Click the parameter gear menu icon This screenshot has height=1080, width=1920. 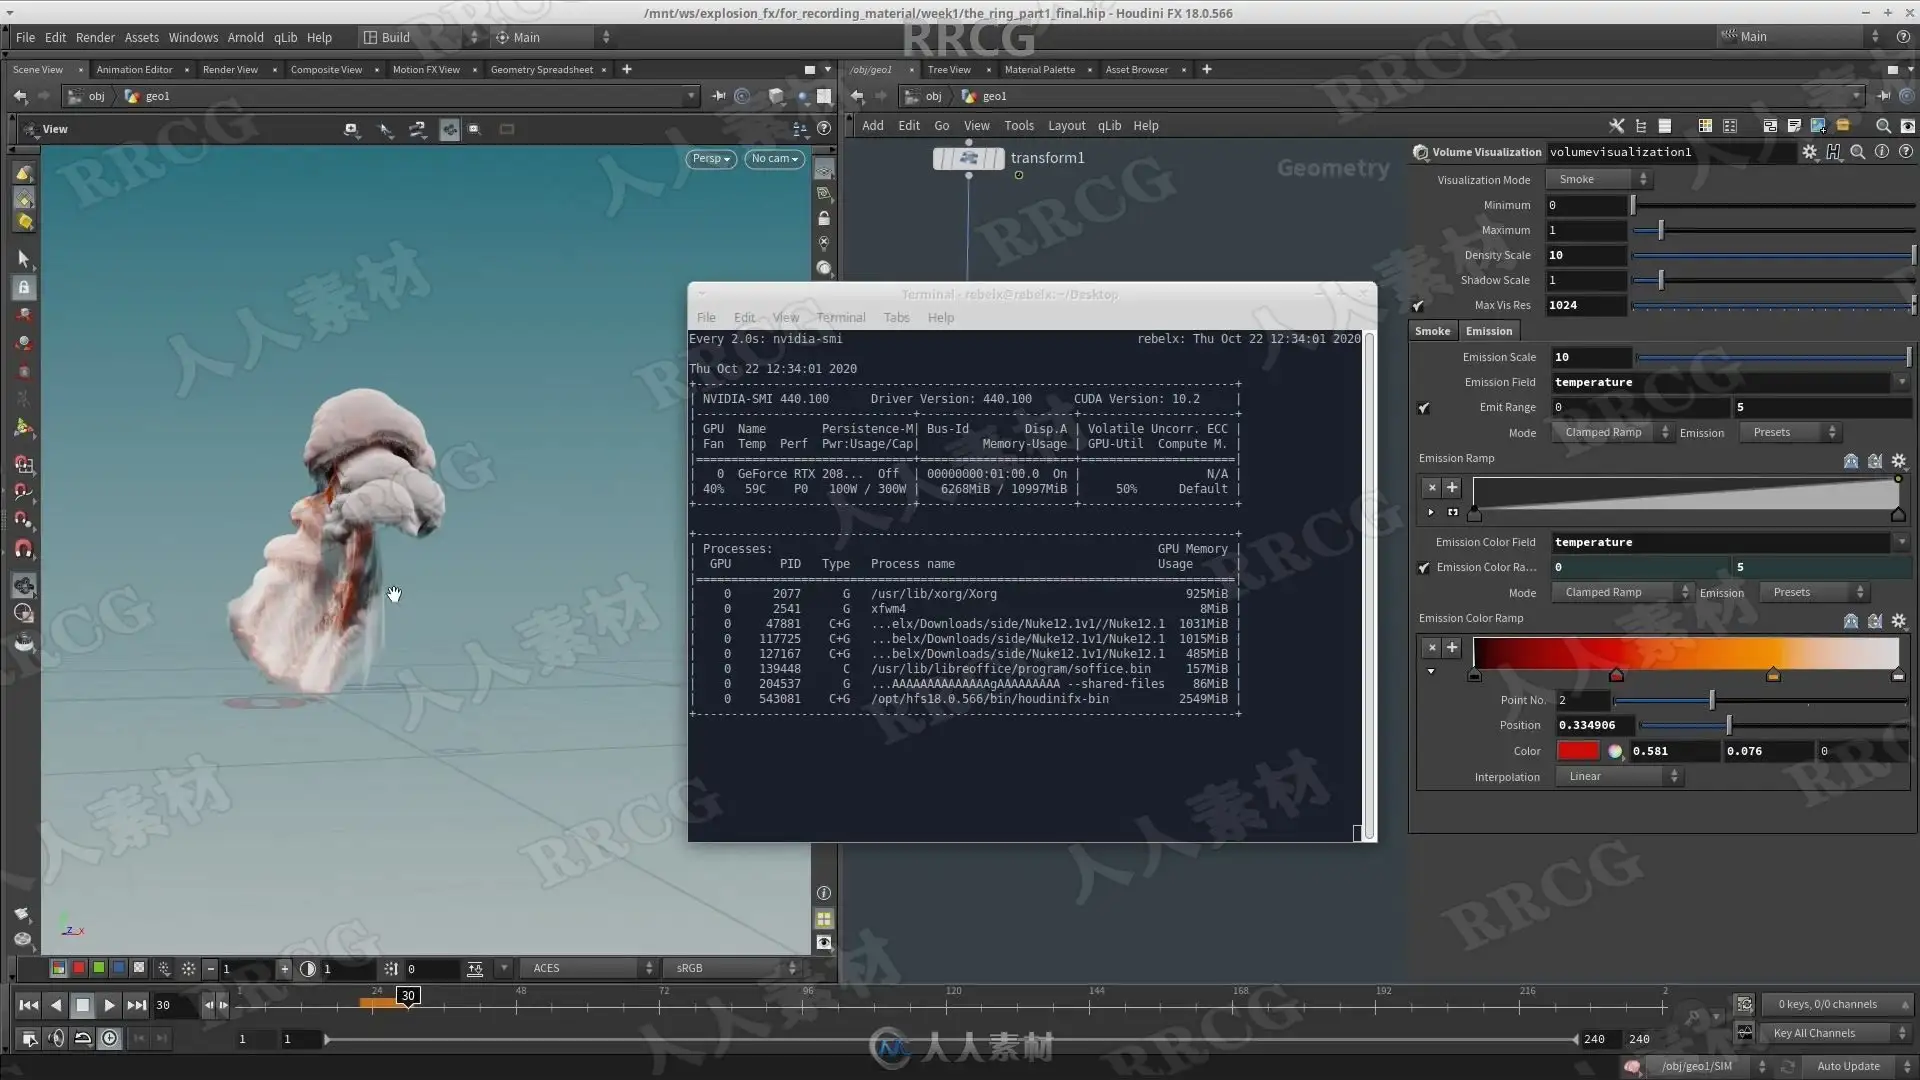tap(1810, 152)
